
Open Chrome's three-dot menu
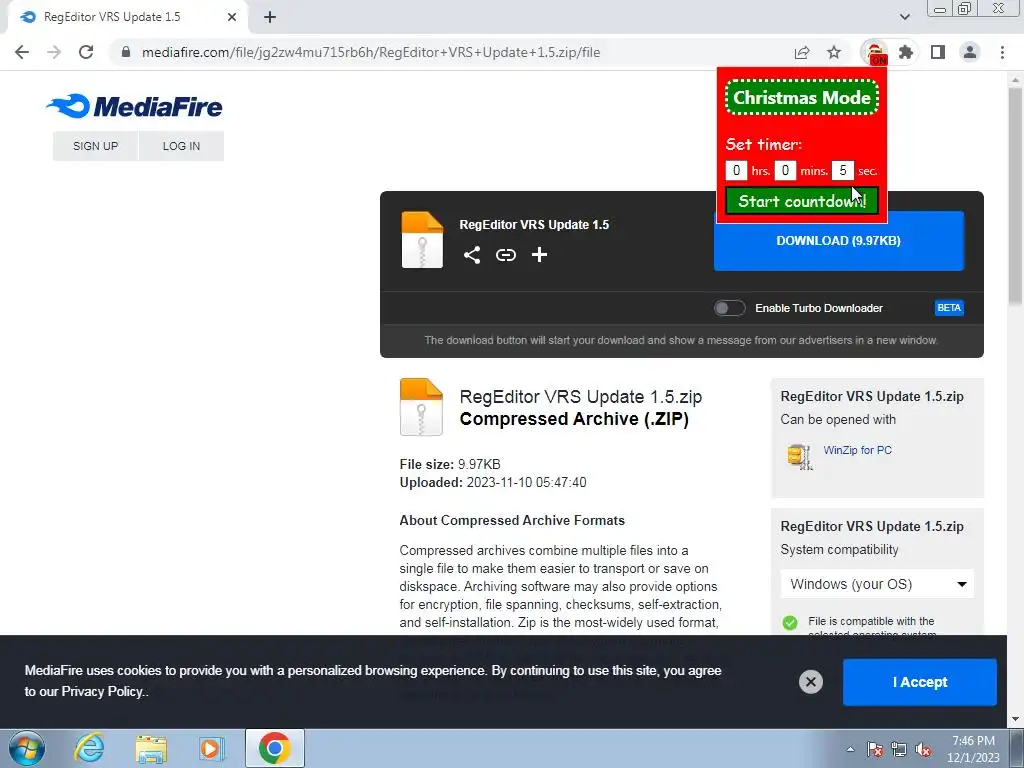pos(1002,52)
